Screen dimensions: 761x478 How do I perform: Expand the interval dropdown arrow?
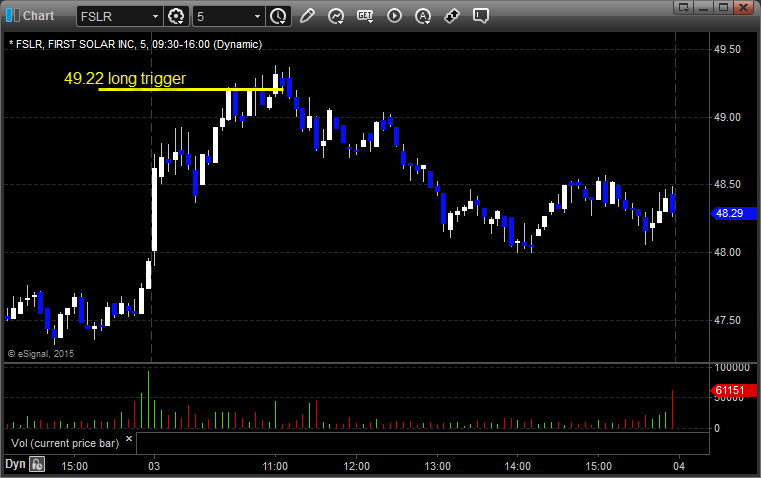click(x=258, y=16)
